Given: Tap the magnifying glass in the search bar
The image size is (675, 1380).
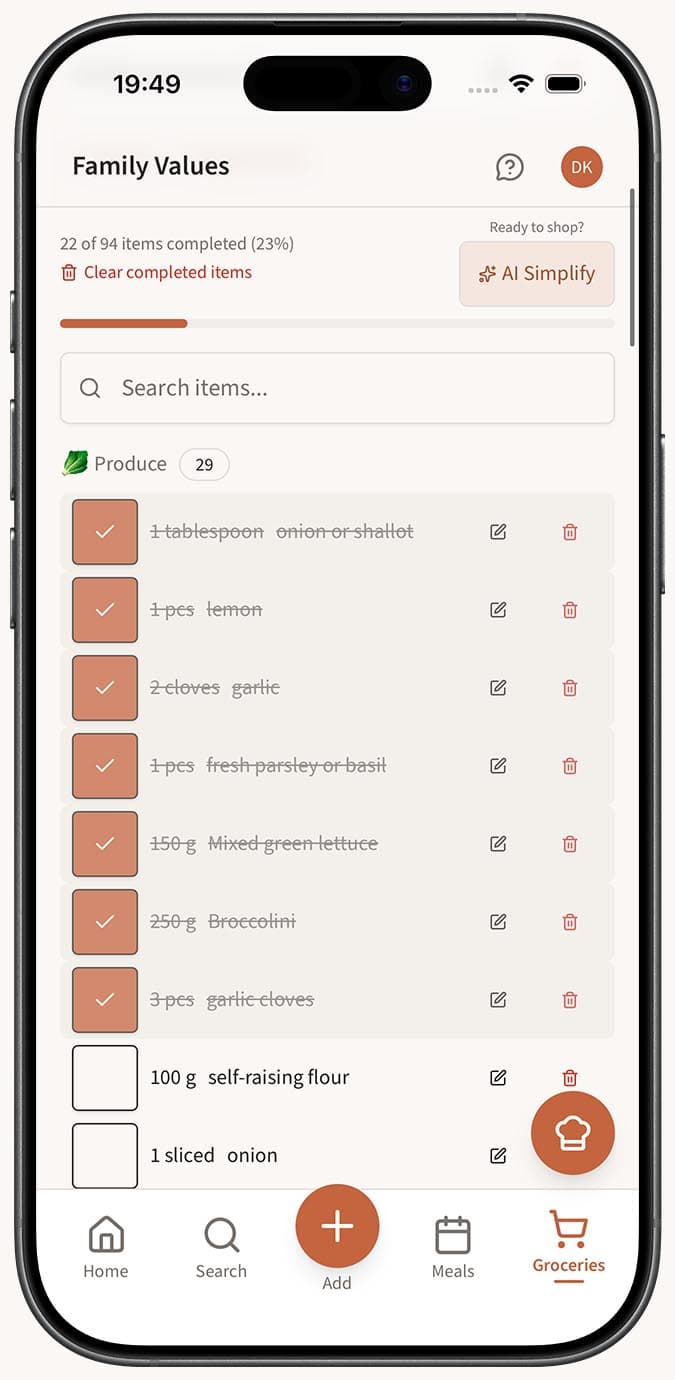Looking at the screenshot, I should tap(90, 388).
